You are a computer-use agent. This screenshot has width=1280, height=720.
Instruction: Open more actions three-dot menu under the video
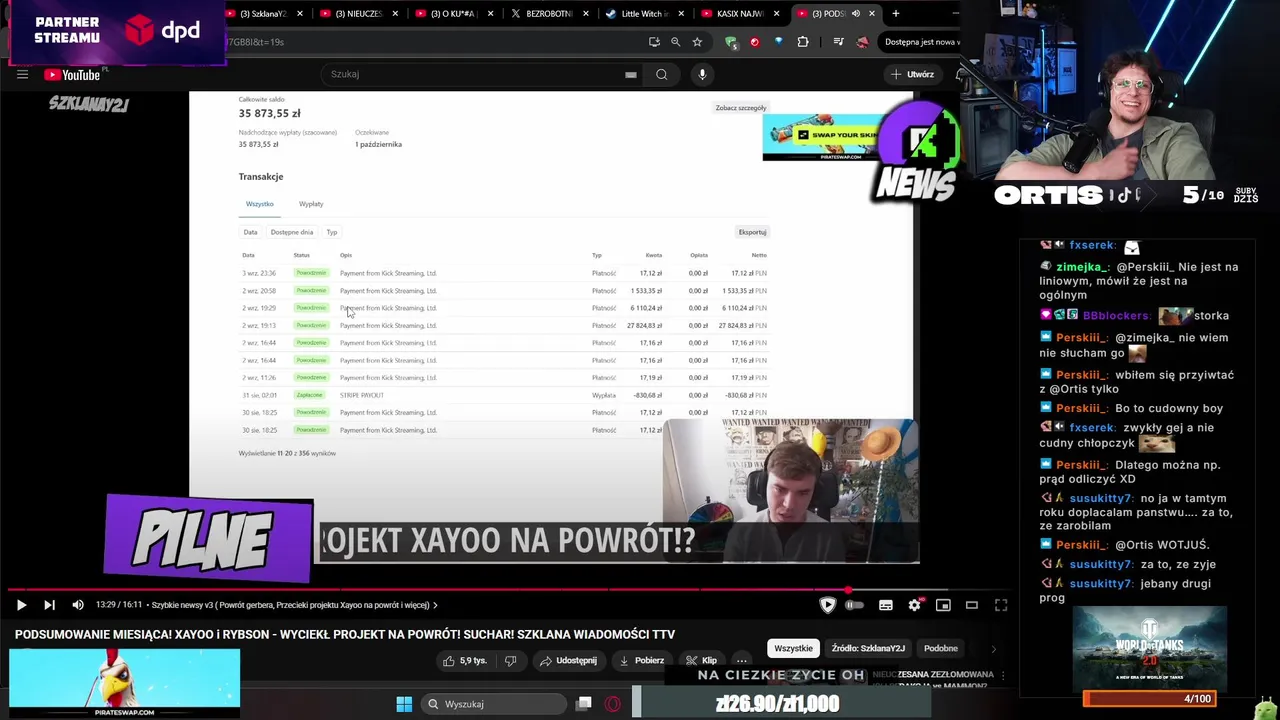click(742, 661)
